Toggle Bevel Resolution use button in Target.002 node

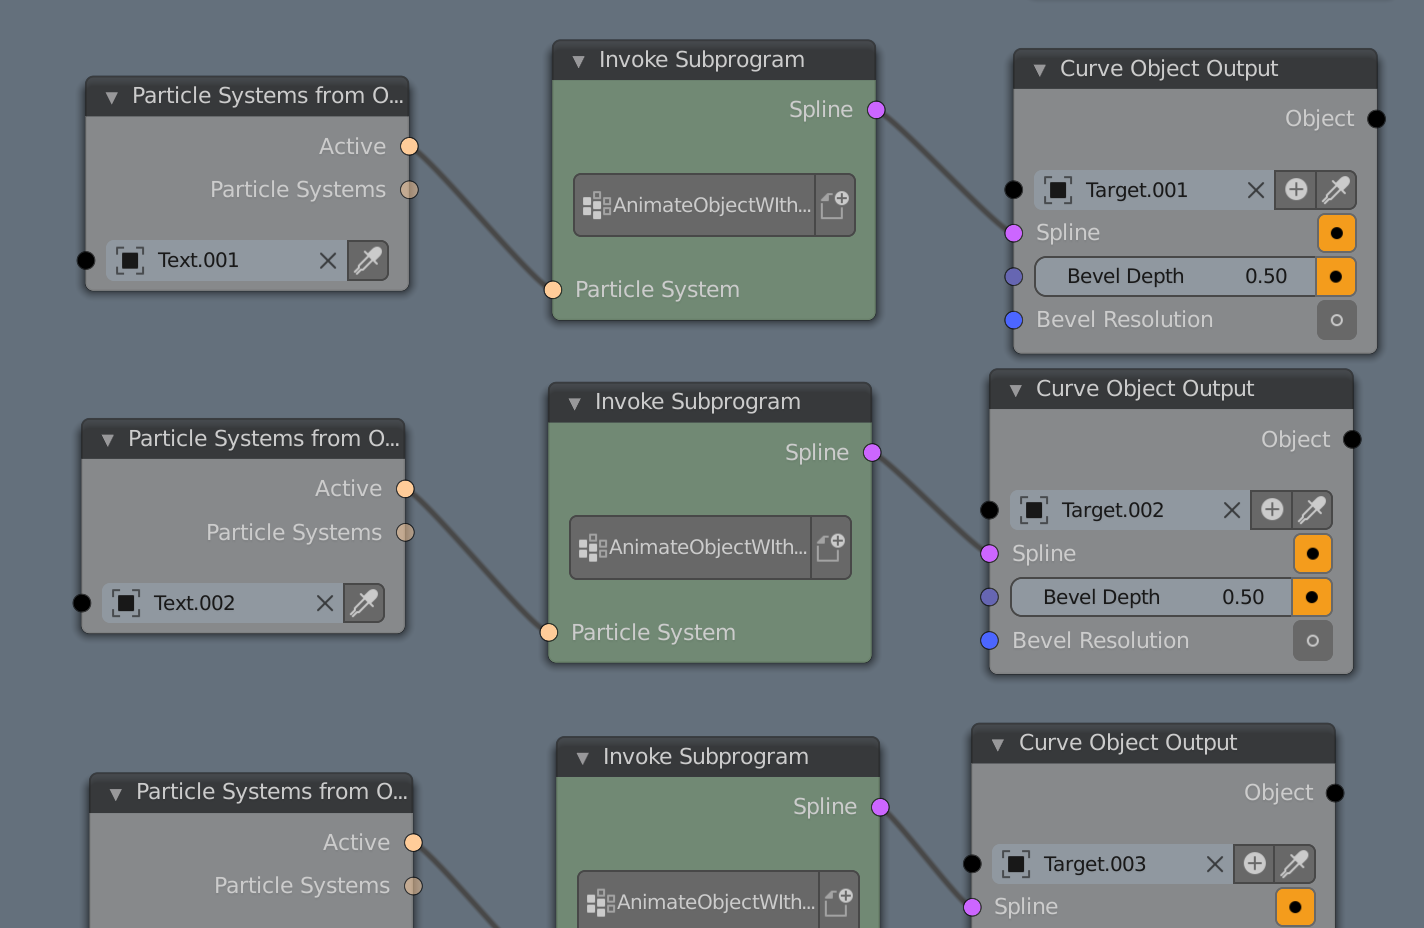pyautogui.click(x=1313, y=640)
